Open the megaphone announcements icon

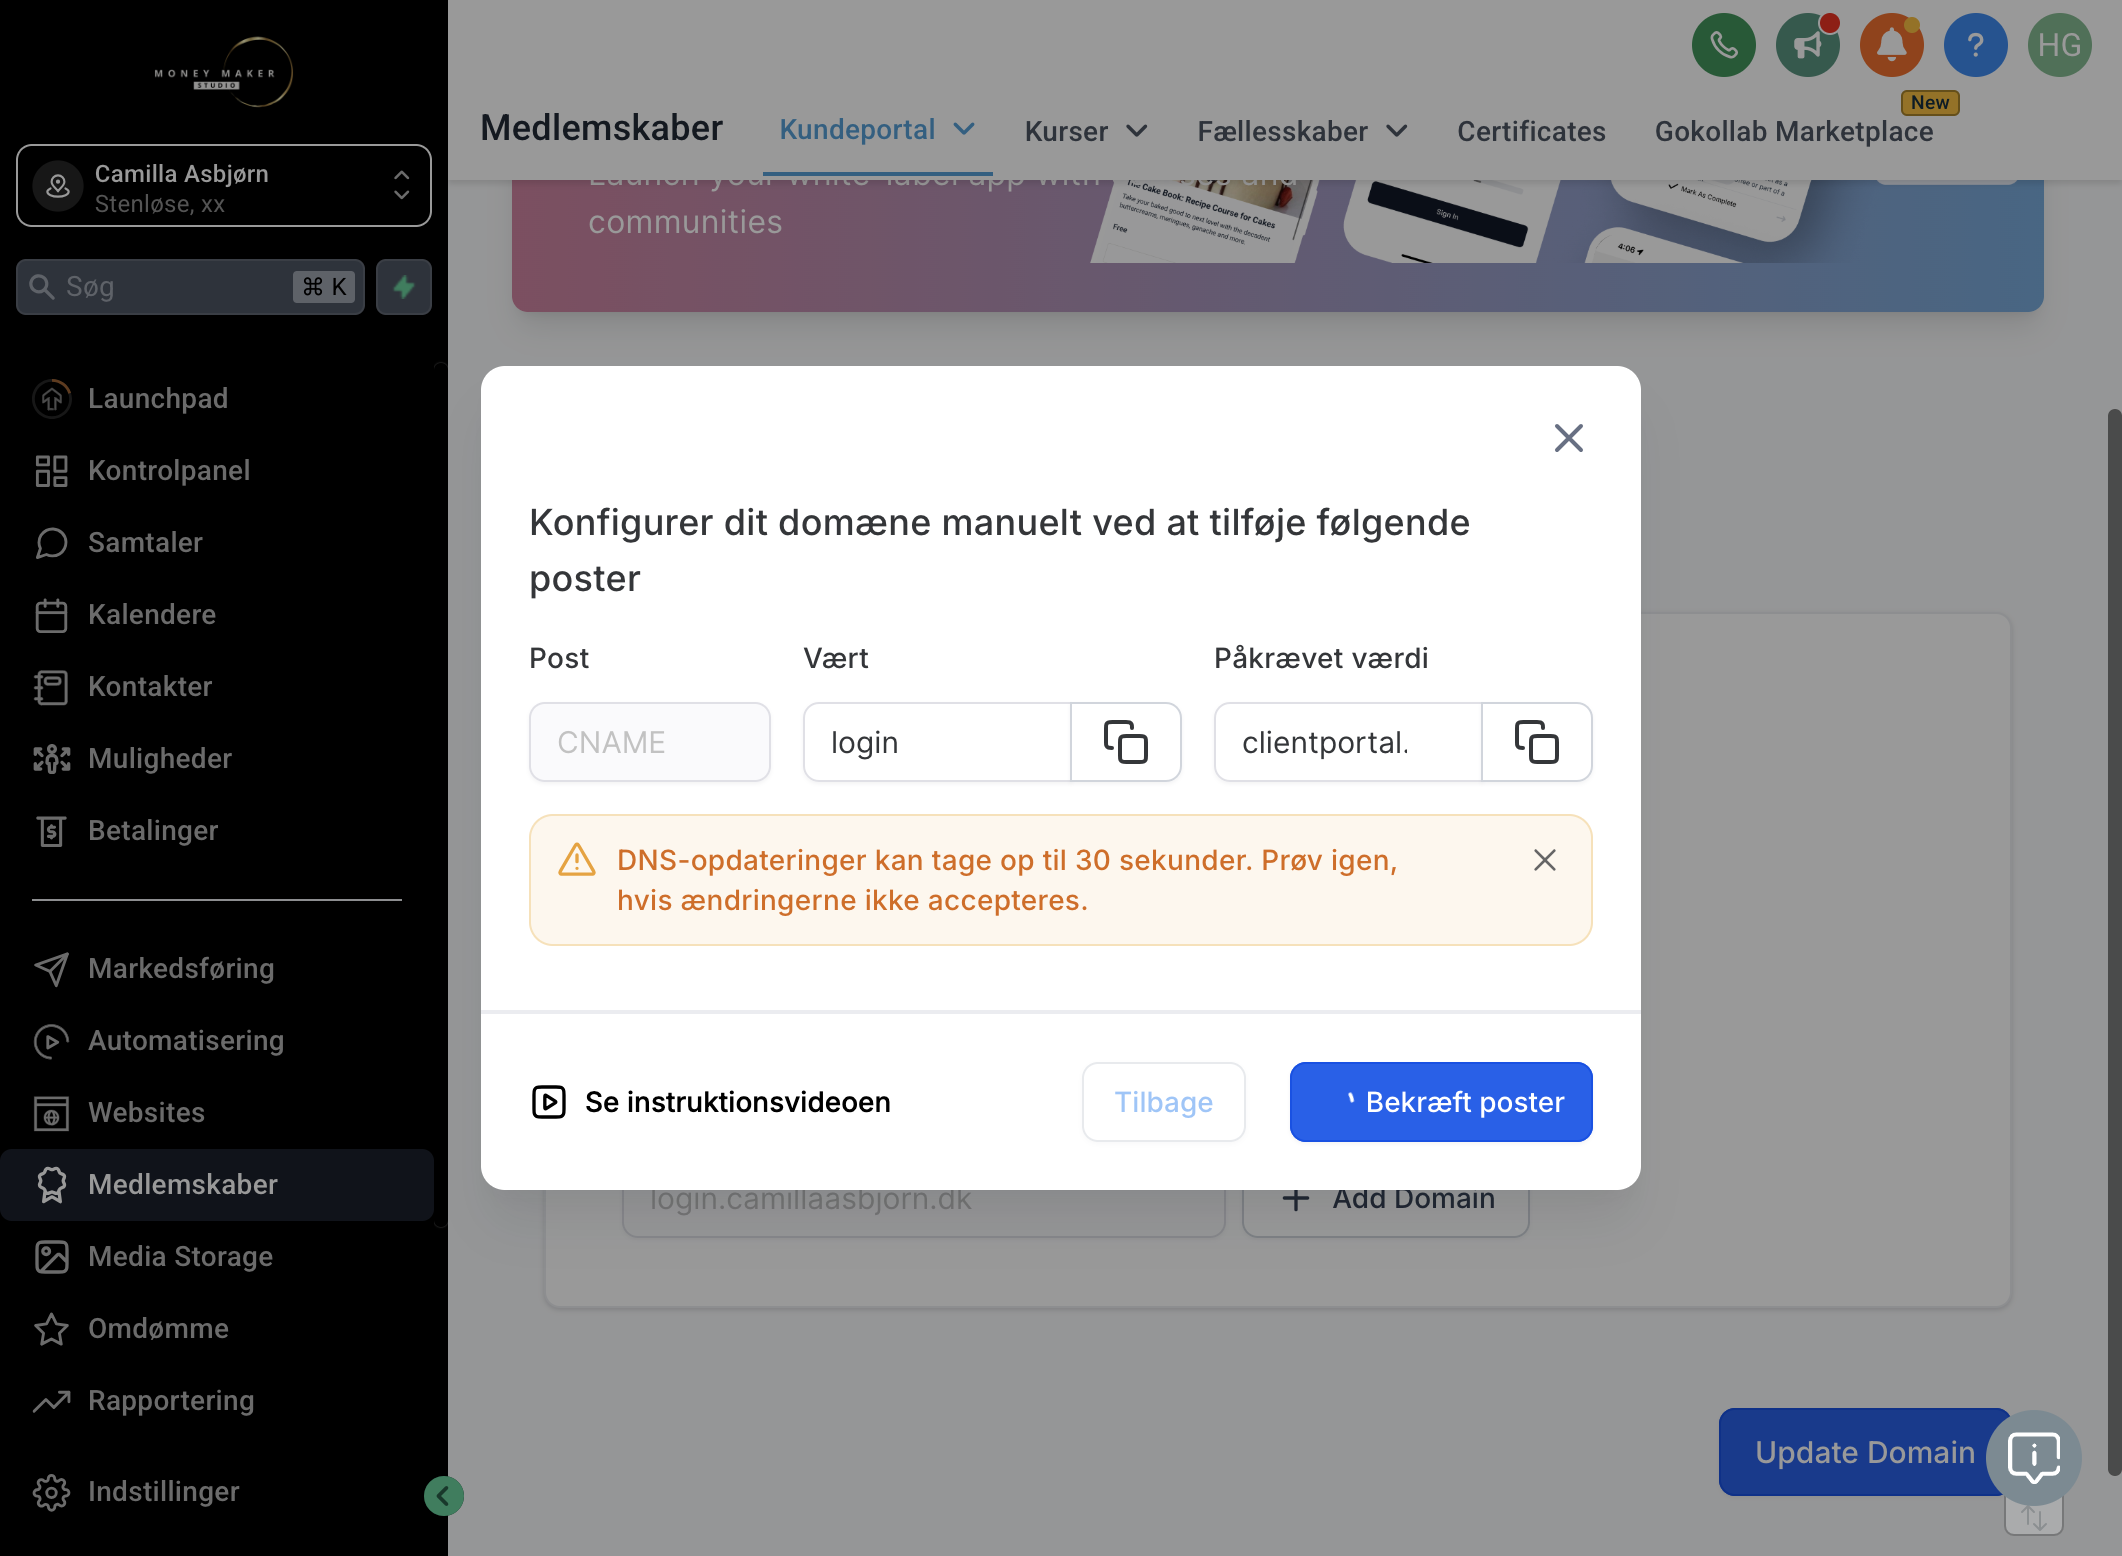(x=1807, y=45)
